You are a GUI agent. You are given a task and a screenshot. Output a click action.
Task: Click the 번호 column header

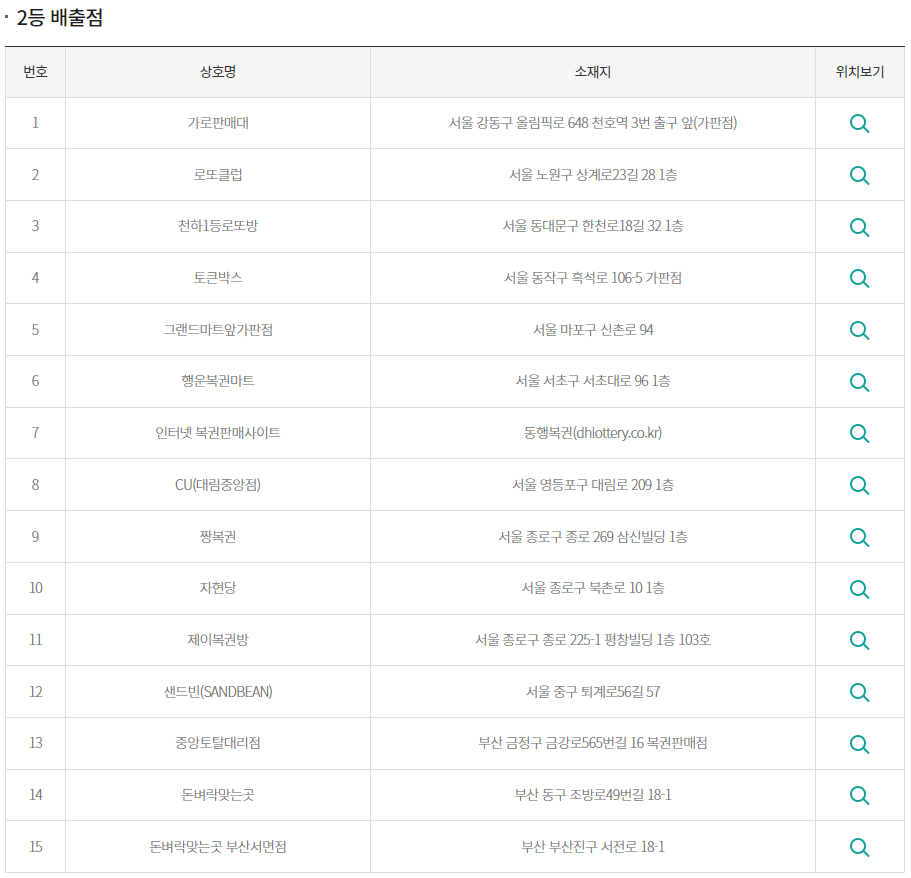pos(35,72)
